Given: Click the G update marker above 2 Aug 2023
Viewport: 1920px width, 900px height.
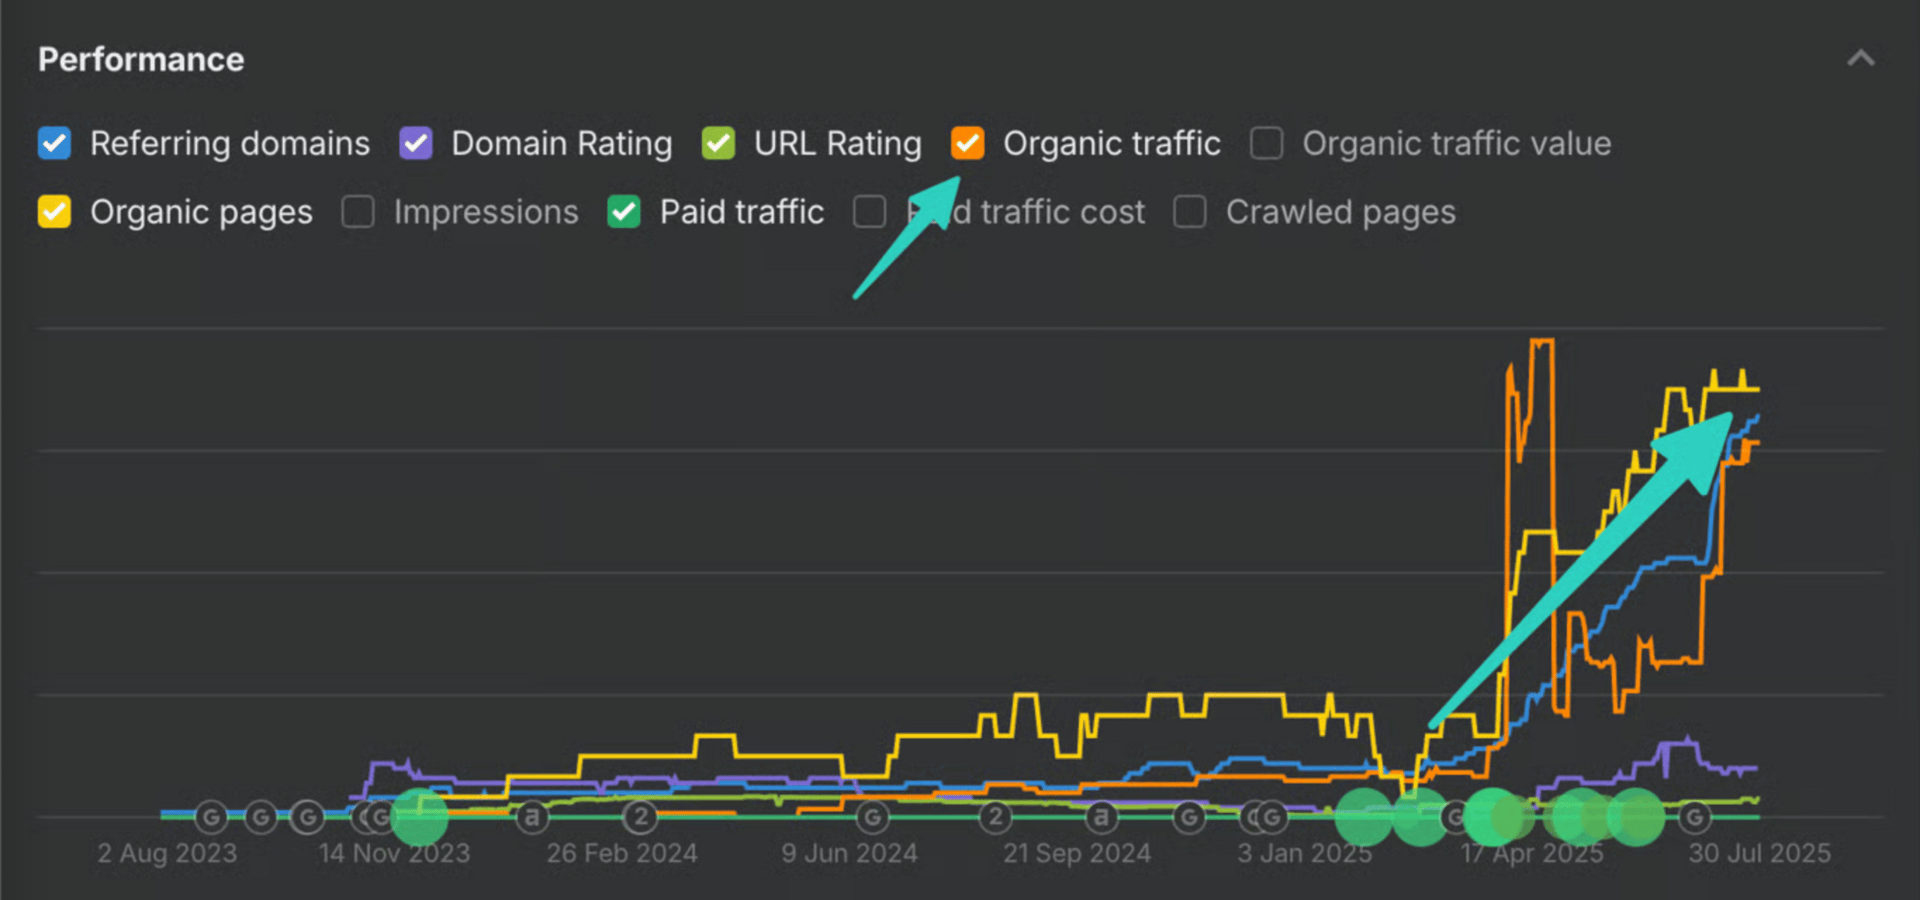Looking at the screenshot, I should (x=211, y=818).
